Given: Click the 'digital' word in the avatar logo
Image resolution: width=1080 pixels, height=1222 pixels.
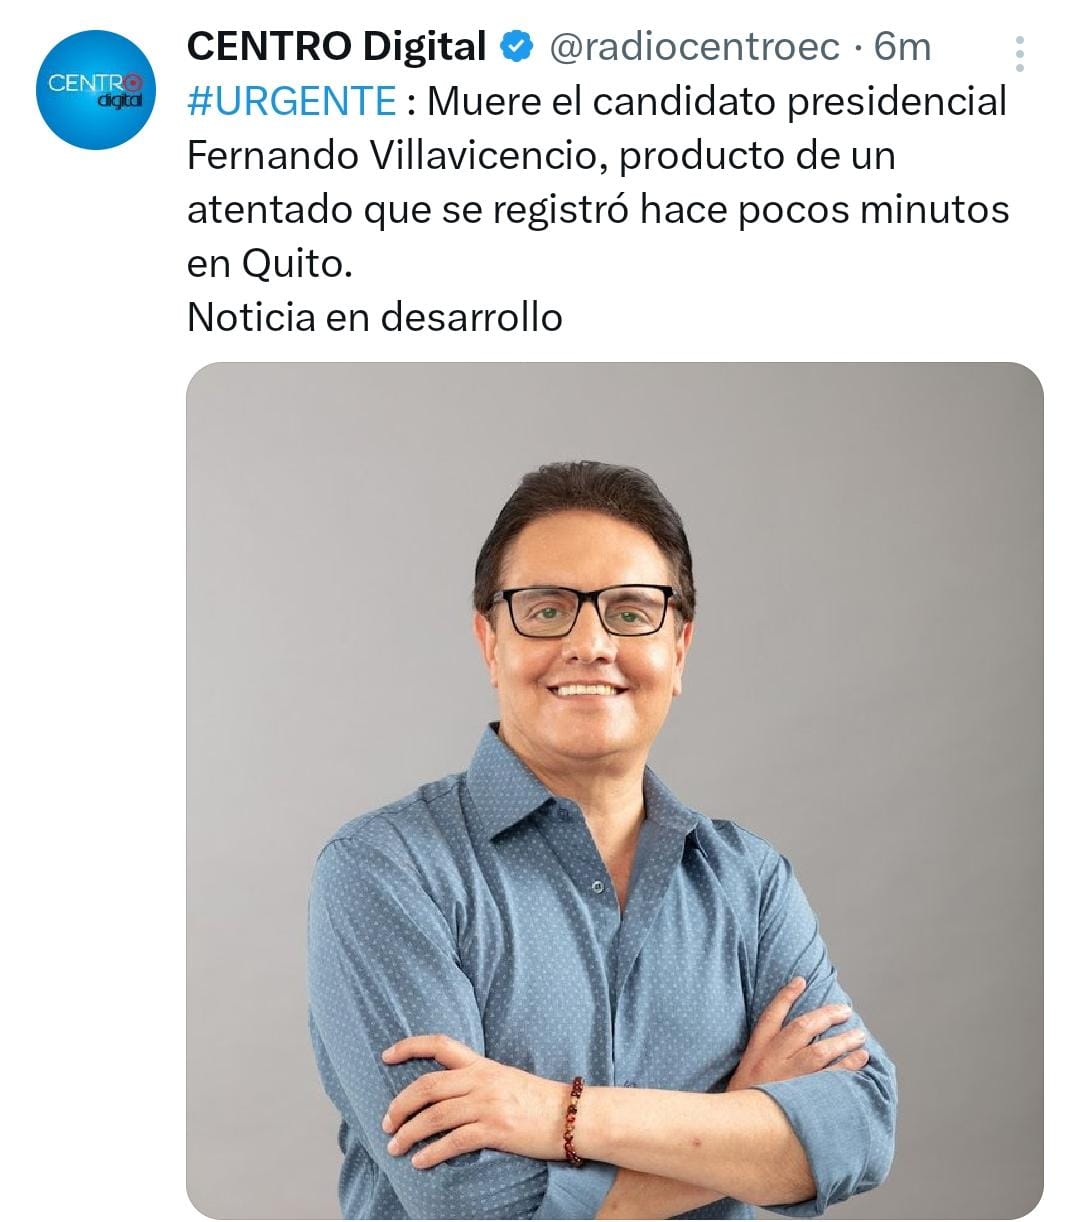Looking at the screenshot, I should pos(119,100).
